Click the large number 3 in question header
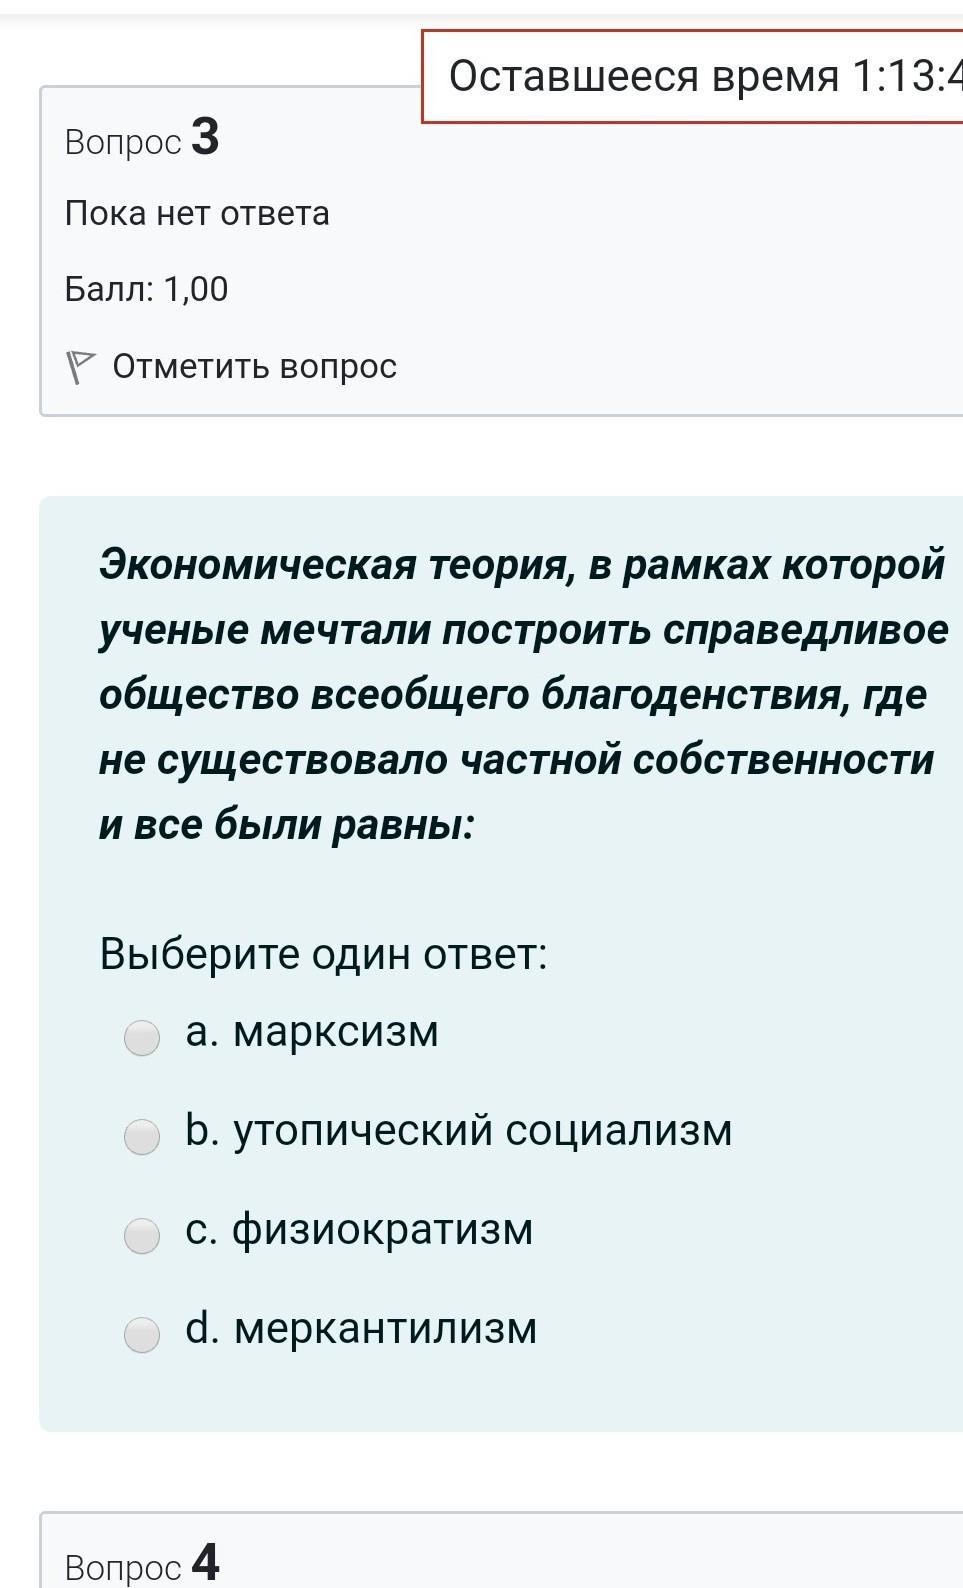Screen dimensions: 963x1588 204,137
